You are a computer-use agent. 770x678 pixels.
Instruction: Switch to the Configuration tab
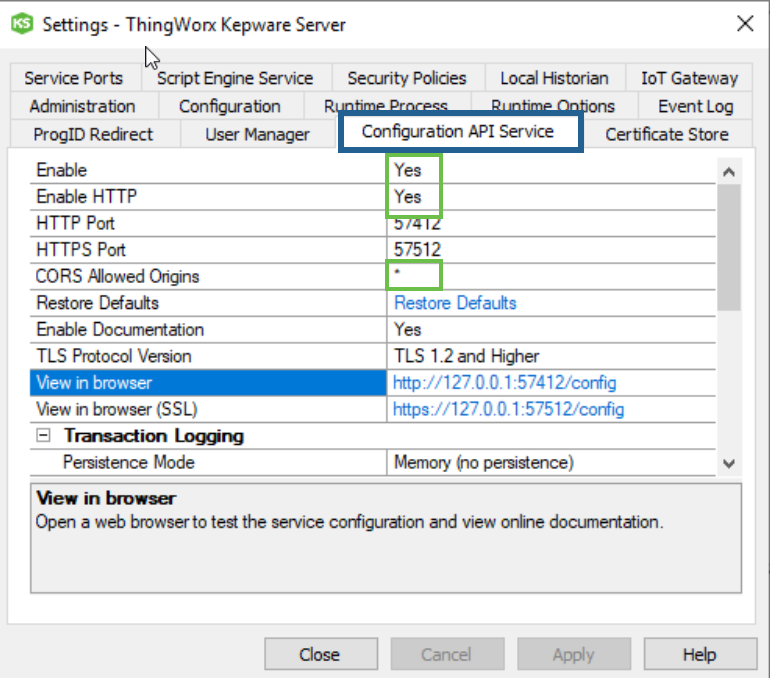pyautogui.click(x=230, y=106)
